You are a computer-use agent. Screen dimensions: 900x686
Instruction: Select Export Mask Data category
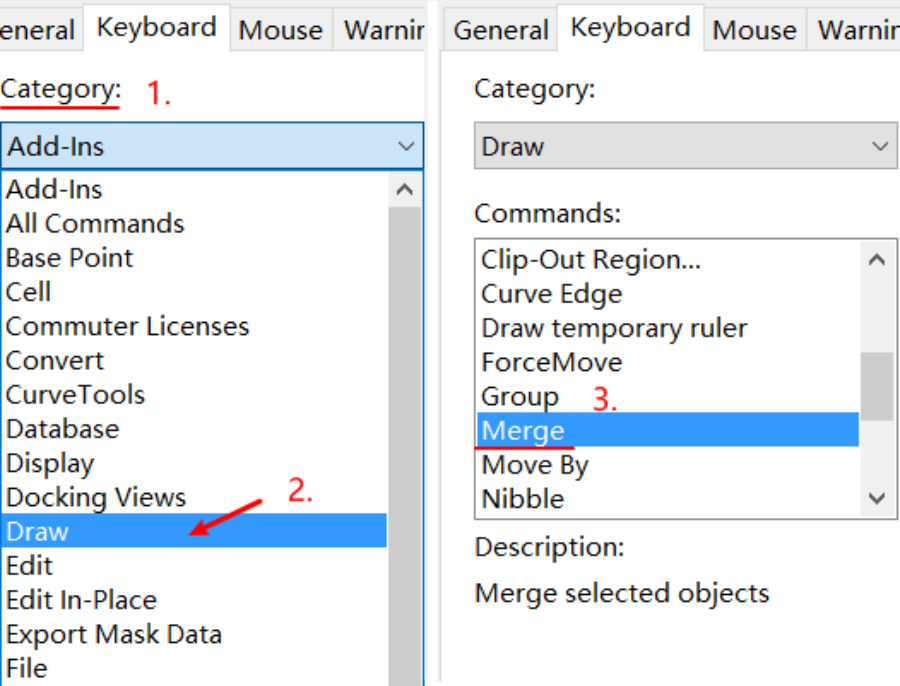coord(113,634)
